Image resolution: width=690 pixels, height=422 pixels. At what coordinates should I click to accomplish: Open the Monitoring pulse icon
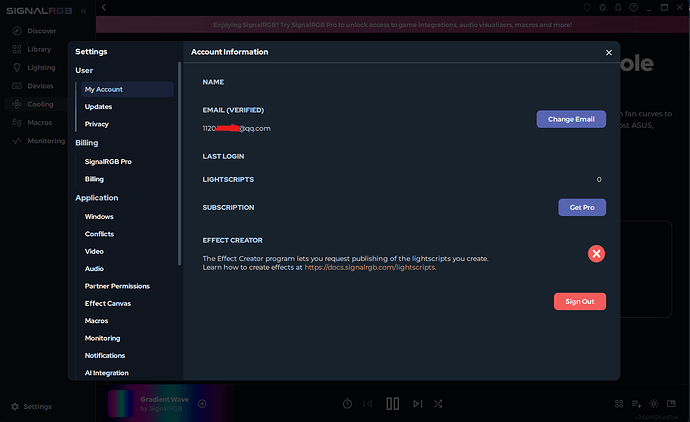pos(17,141)
